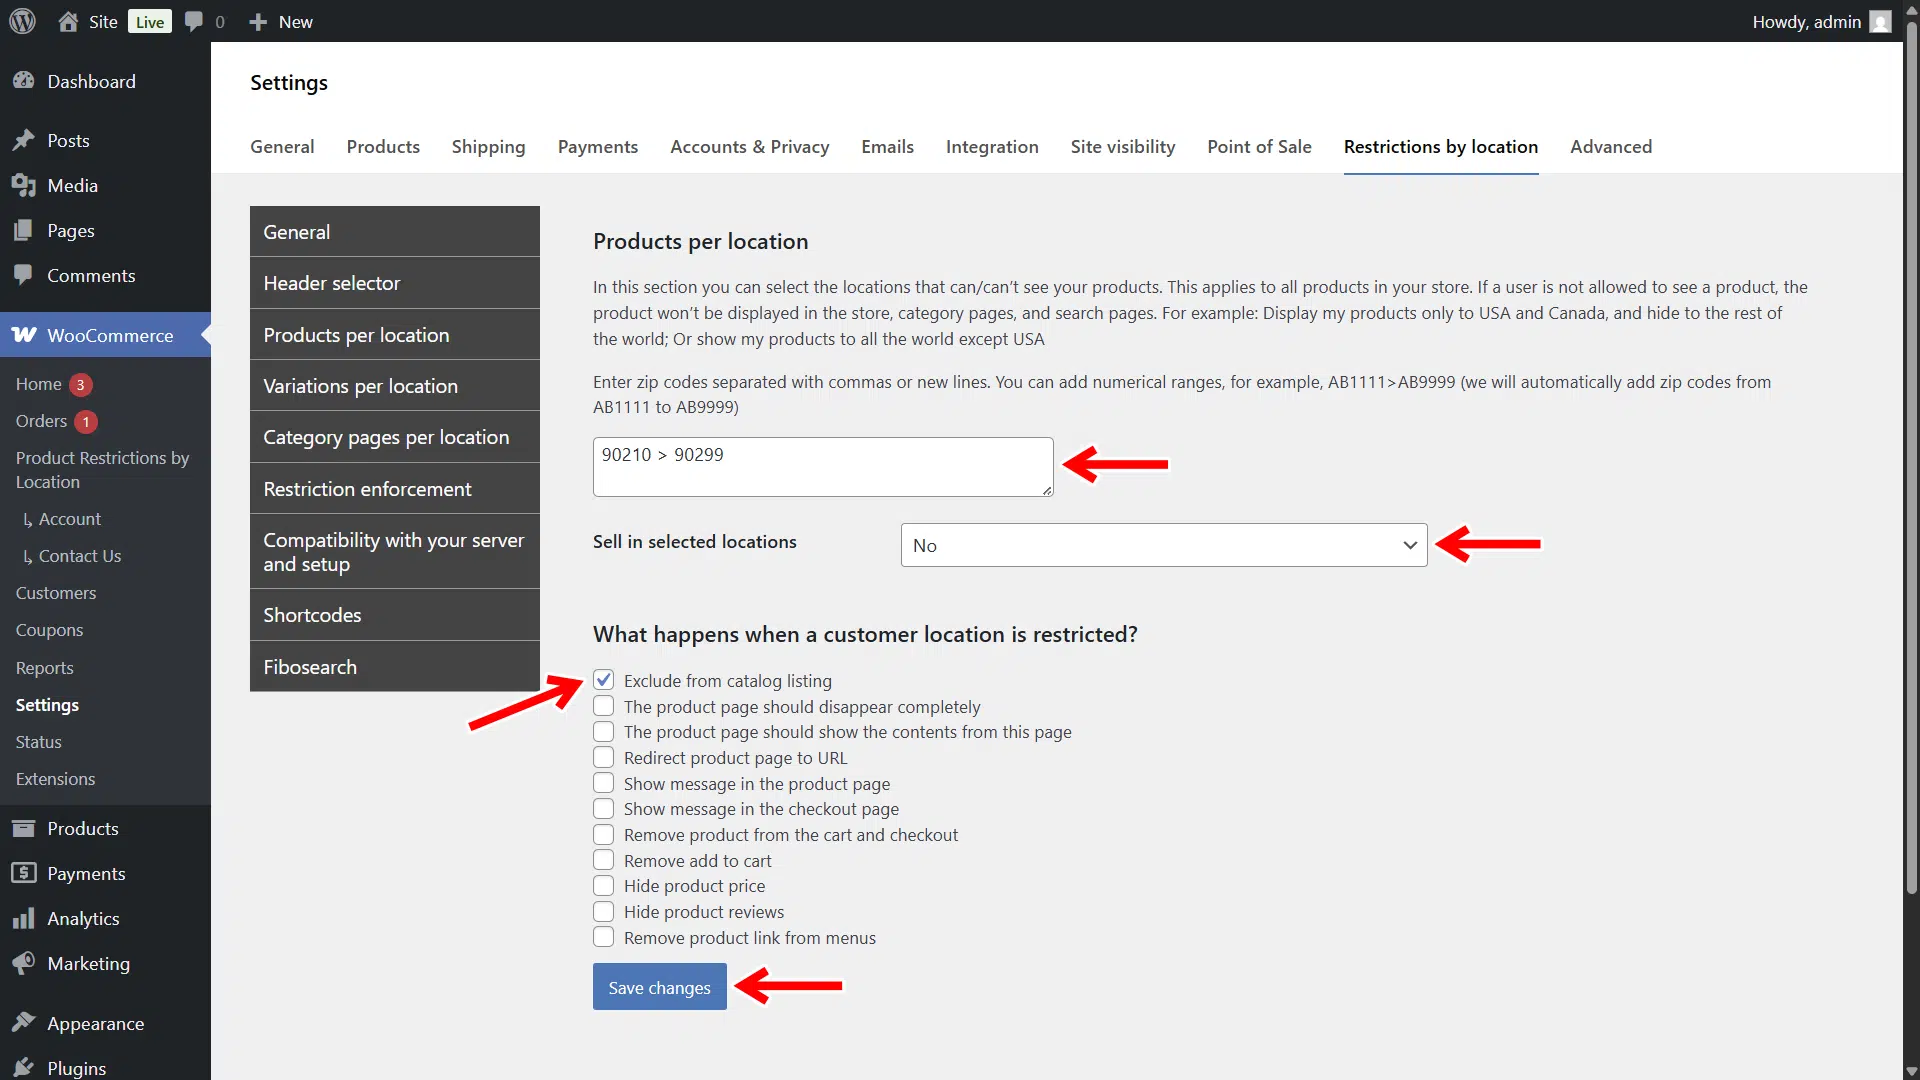
Task: Switch to the Shipping settings tab
Action: pos(488,146)
